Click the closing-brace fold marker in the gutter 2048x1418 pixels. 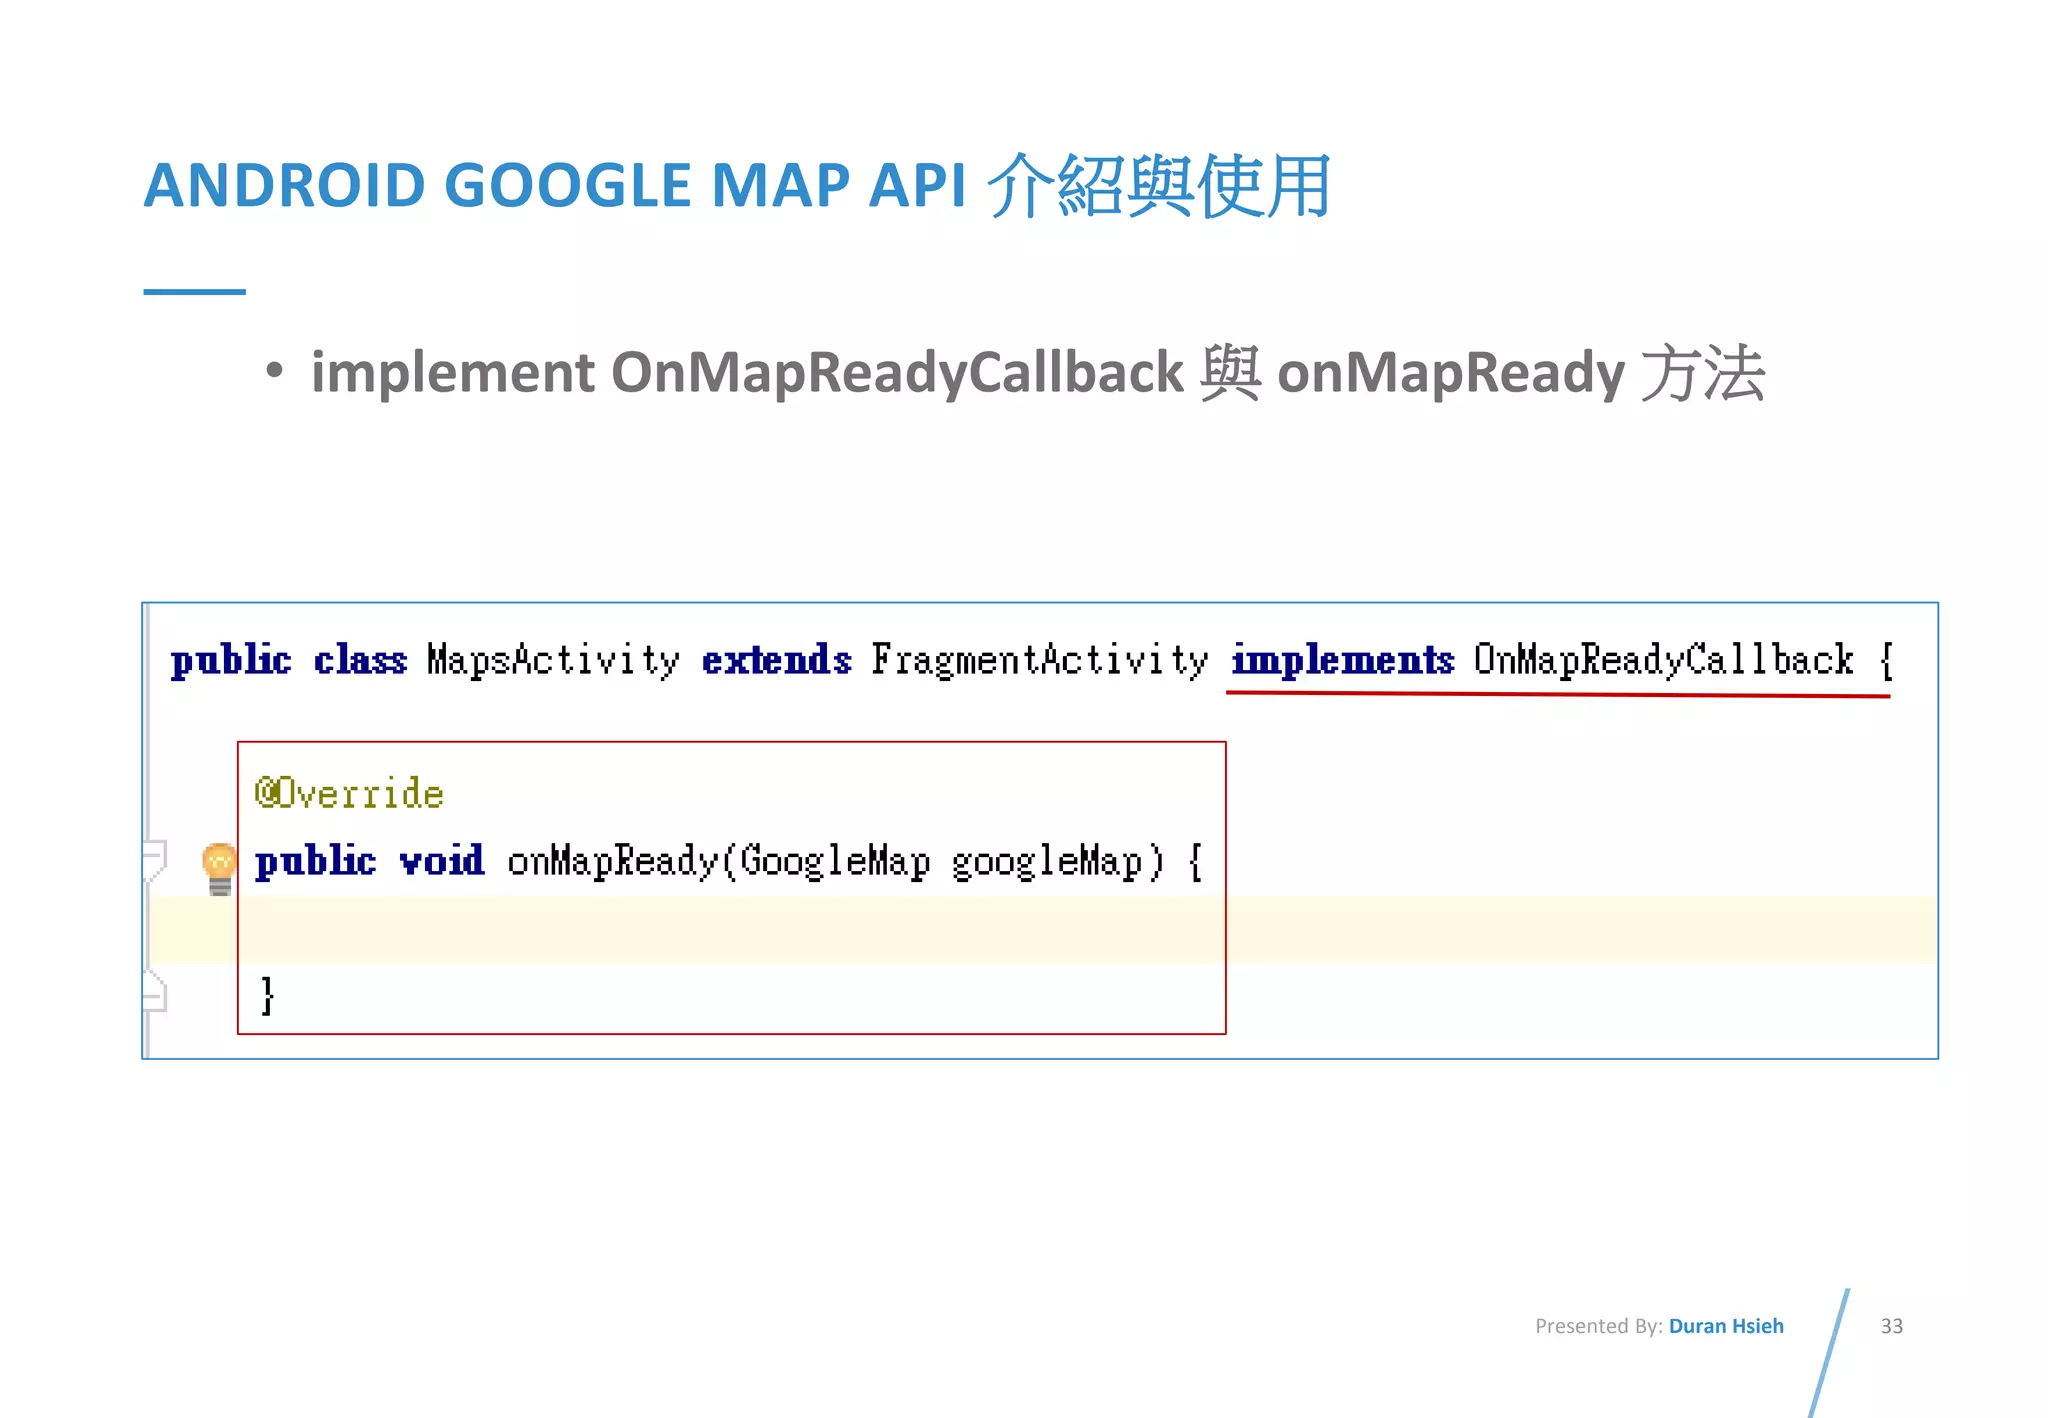(155, 990)
